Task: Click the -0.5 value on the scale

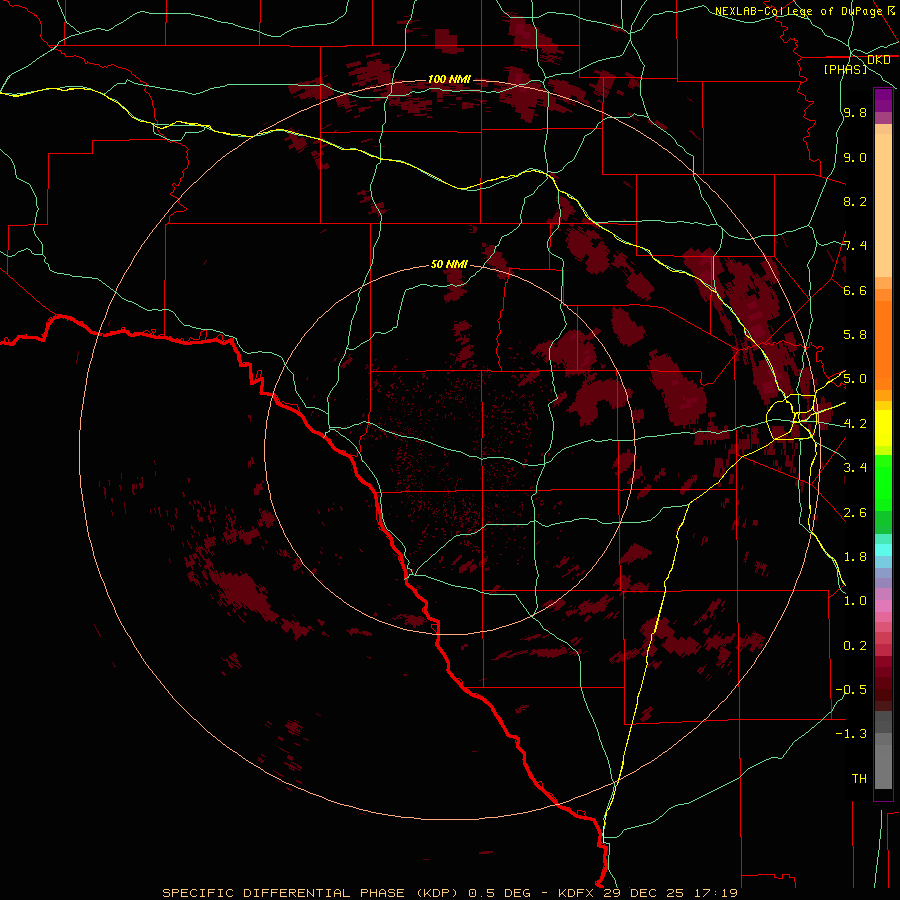Action: pyautogui.click(x=851, y=690)
